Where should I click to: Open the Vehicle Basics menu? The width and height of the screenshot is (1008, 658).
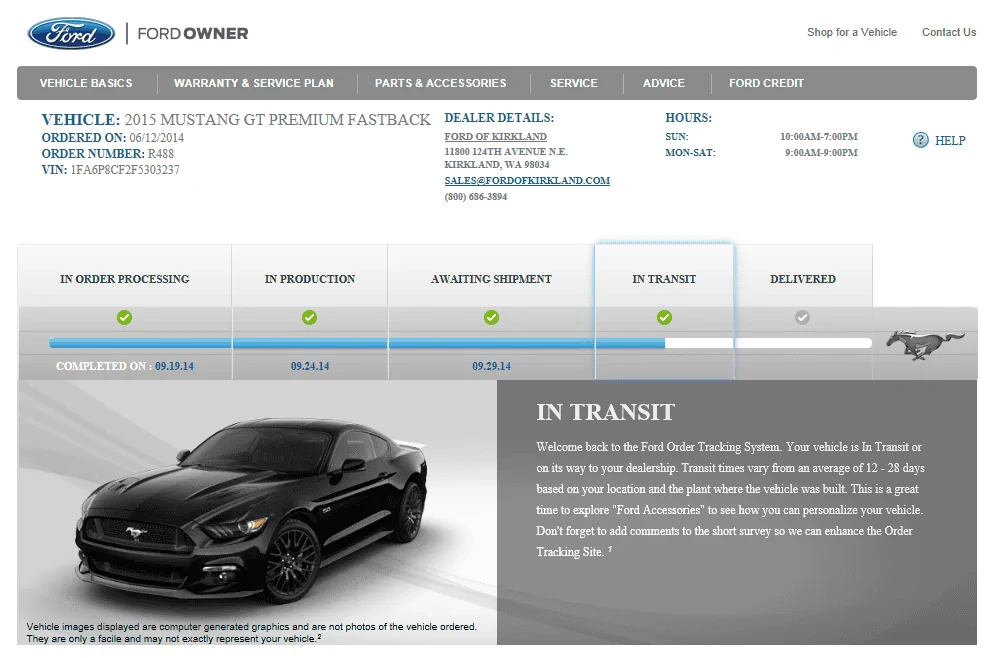pyautogui.click(x=86, y=83)
